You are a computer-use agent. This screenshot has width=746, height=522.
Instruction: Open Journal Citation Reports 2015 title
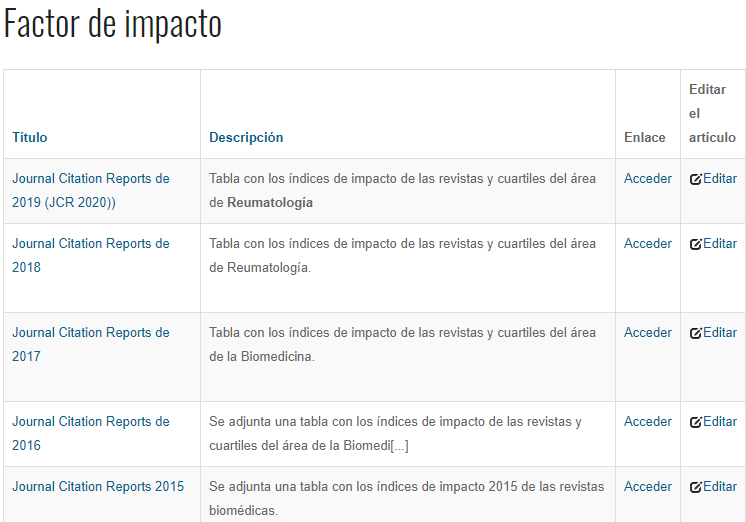[x=98, y=486]
